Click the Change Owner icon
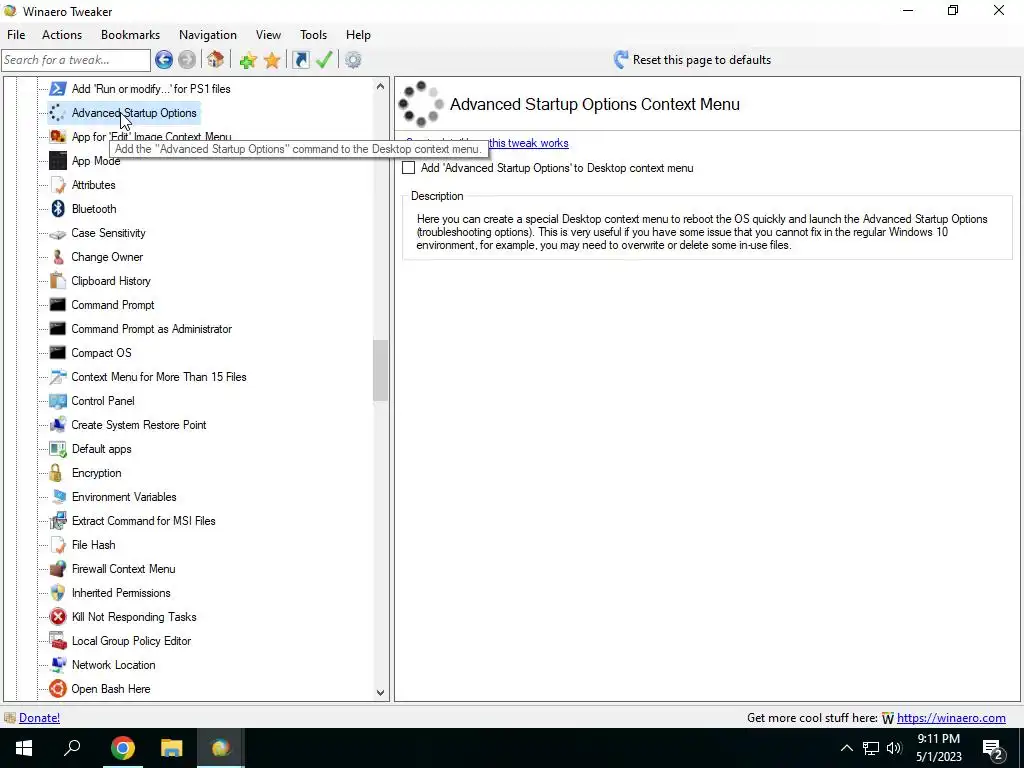 click(x=58, y=257)
